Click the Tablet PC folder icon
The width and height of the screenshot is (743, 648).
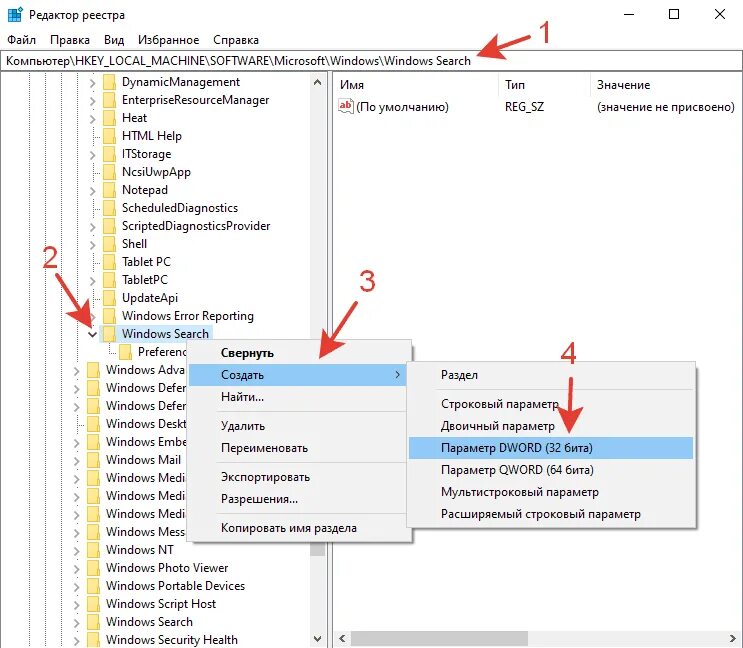[x=109, y=262]
